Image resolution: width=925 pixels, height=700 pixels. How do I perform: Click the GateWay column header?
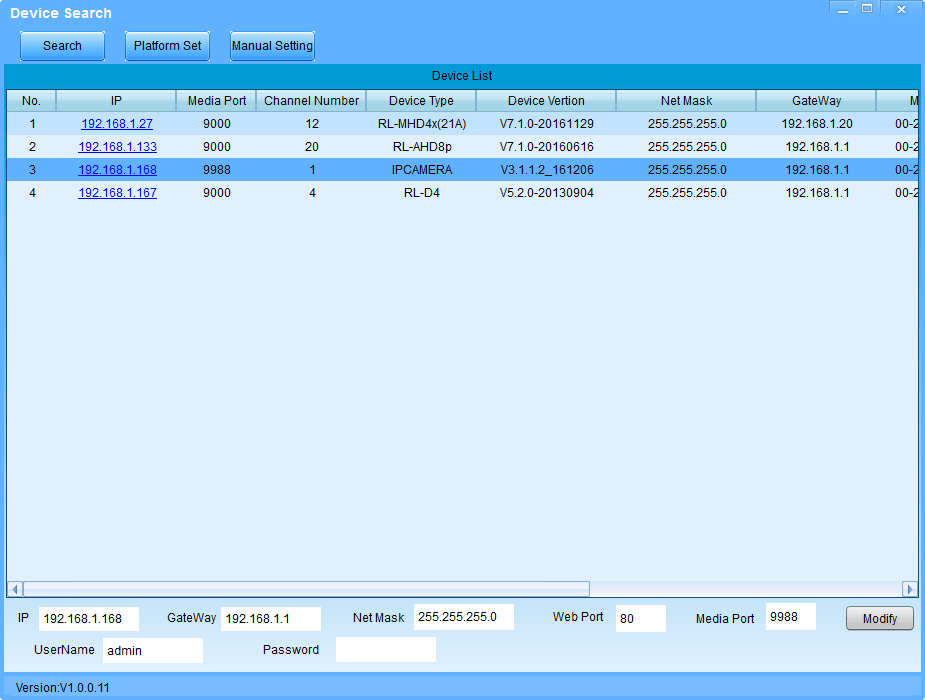pyautogui.click(x=816, y=101)
